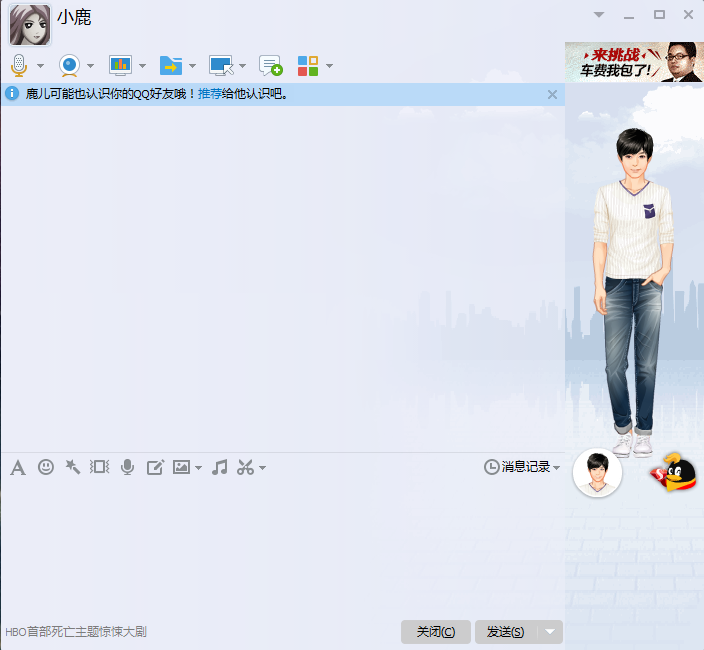Screen dimensions: 704x650
Task: Dismiss the blue info notification bar
Action: point(552,94)
